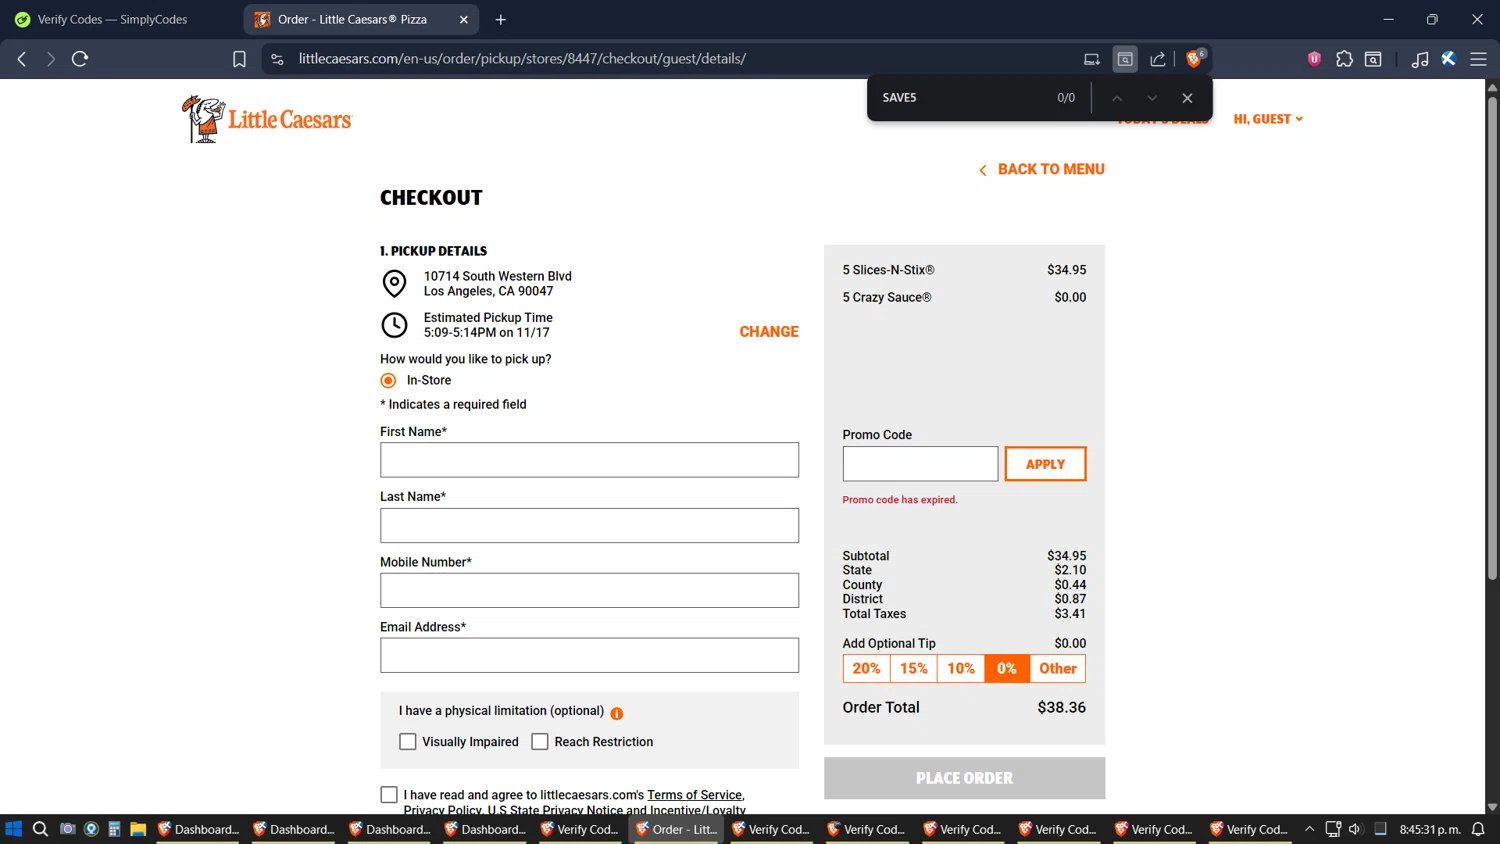Open first Dashboard taskbar window
This screenshot has width=1500, height=844.
[200, 829]
